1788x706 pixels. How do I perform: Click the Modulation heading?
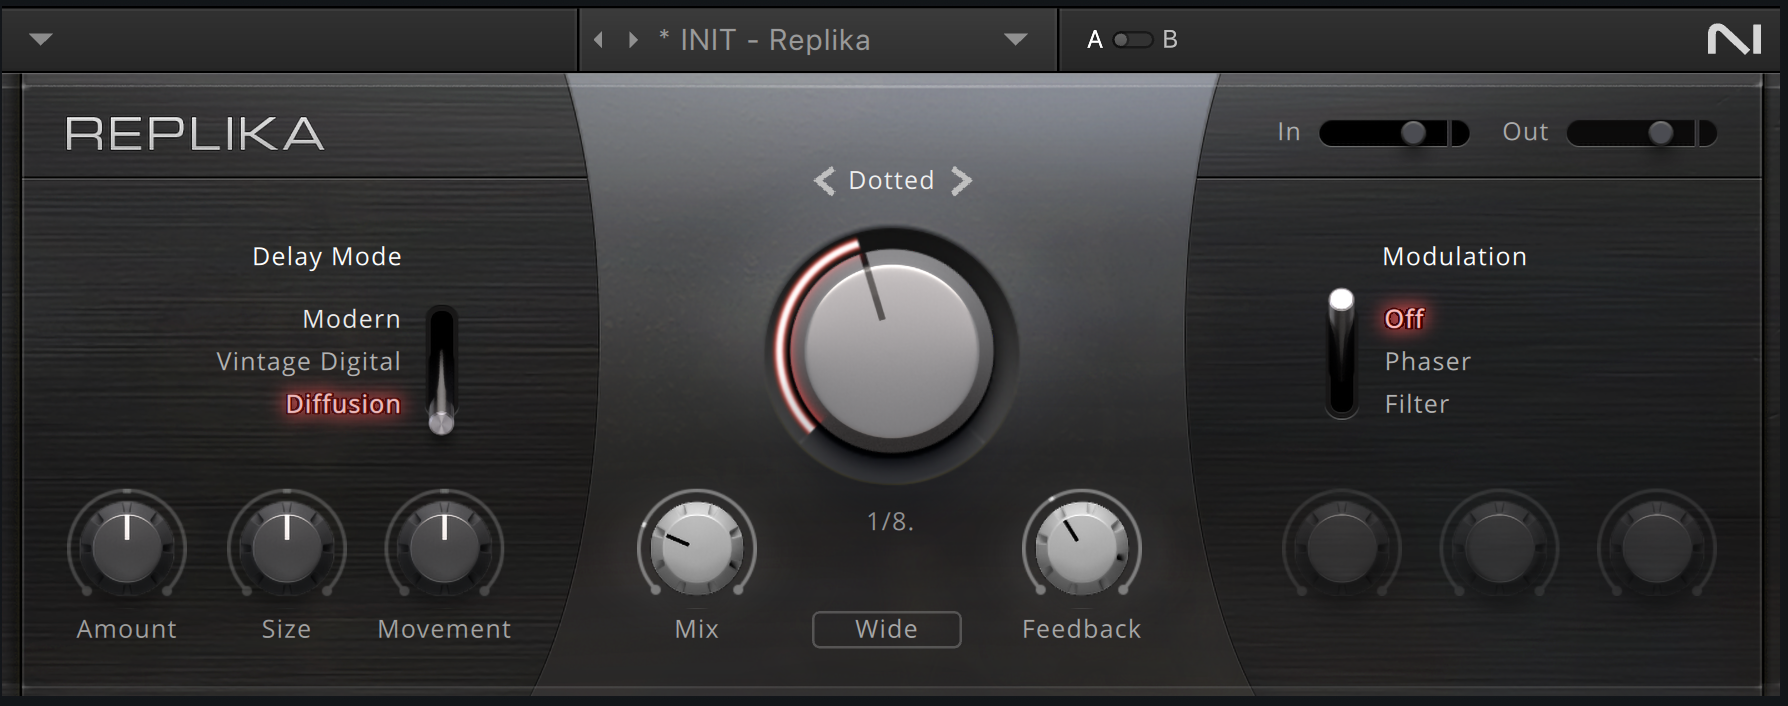(x=1454, y=257)
